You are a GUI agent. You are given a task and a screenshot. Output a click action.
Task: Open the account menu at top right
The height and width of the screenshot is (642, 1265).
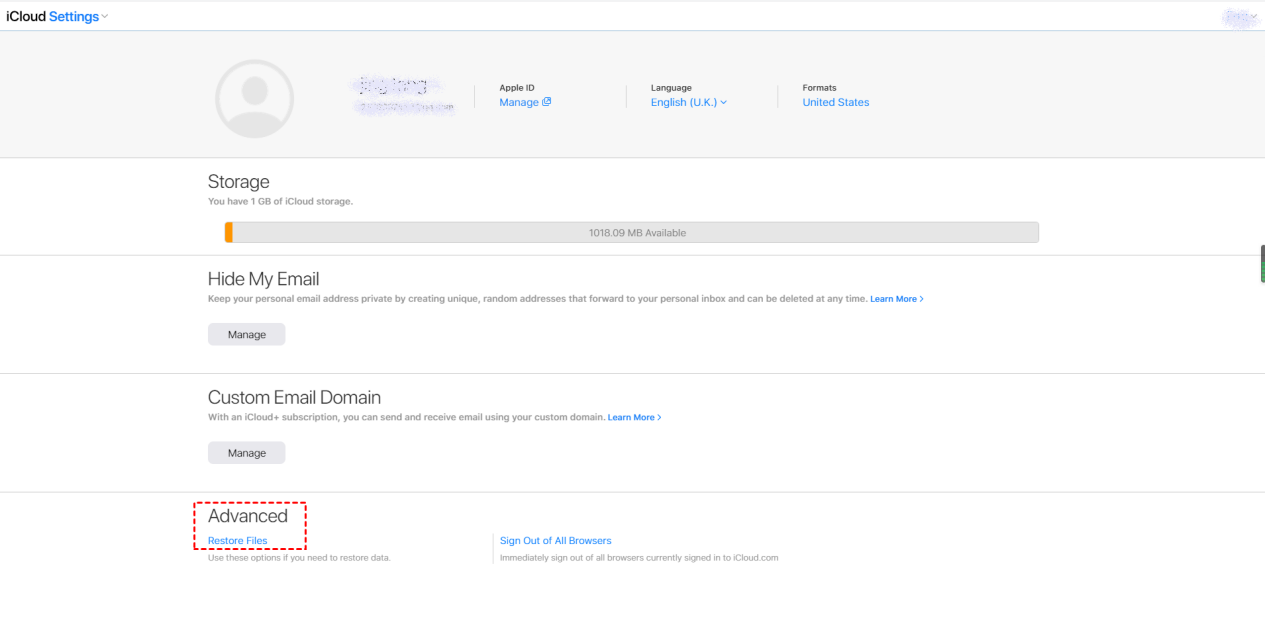tap(1240, 17)
